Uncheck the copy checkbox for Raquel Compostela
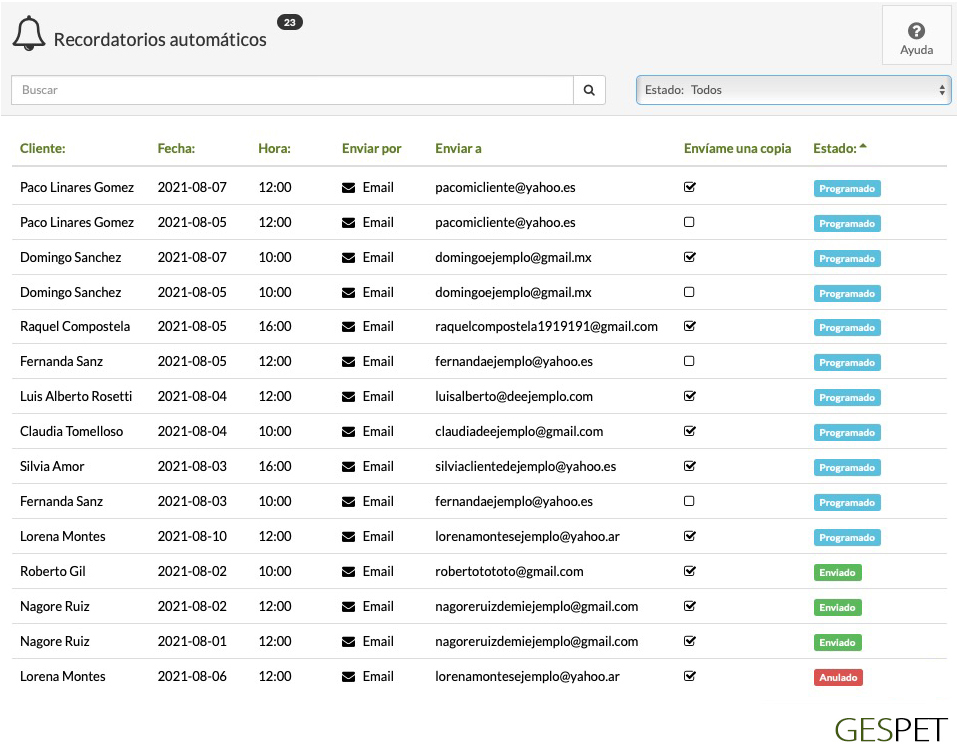 (x=689, y=326)
